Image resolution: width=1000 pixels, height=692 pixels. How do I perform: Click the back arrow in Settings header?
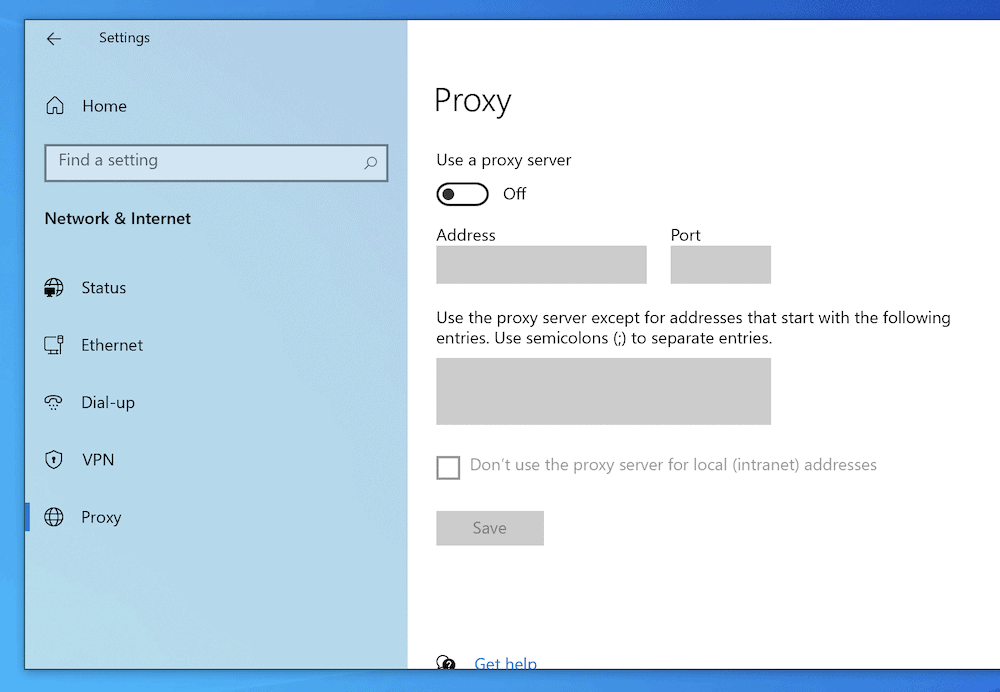point(54,39)
